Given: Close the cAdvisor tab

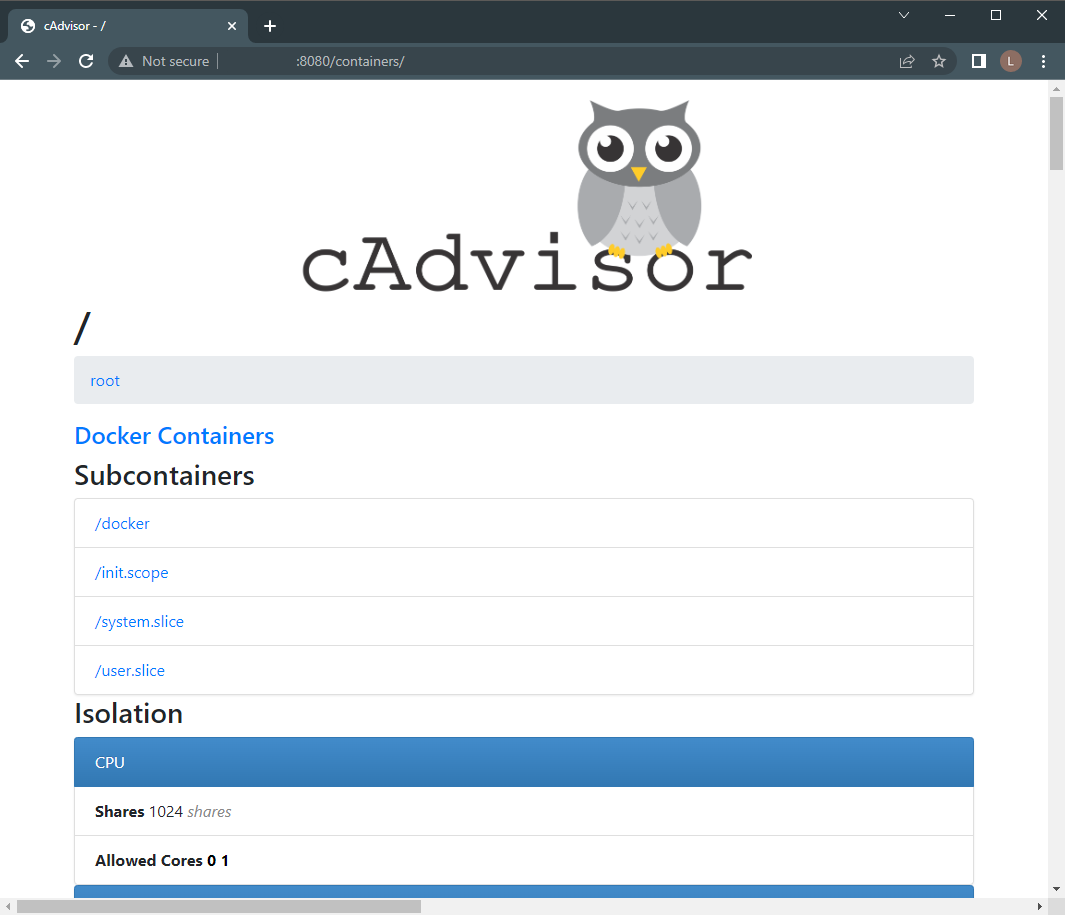Looking at the screenshot, I should (x=232, y=26).
